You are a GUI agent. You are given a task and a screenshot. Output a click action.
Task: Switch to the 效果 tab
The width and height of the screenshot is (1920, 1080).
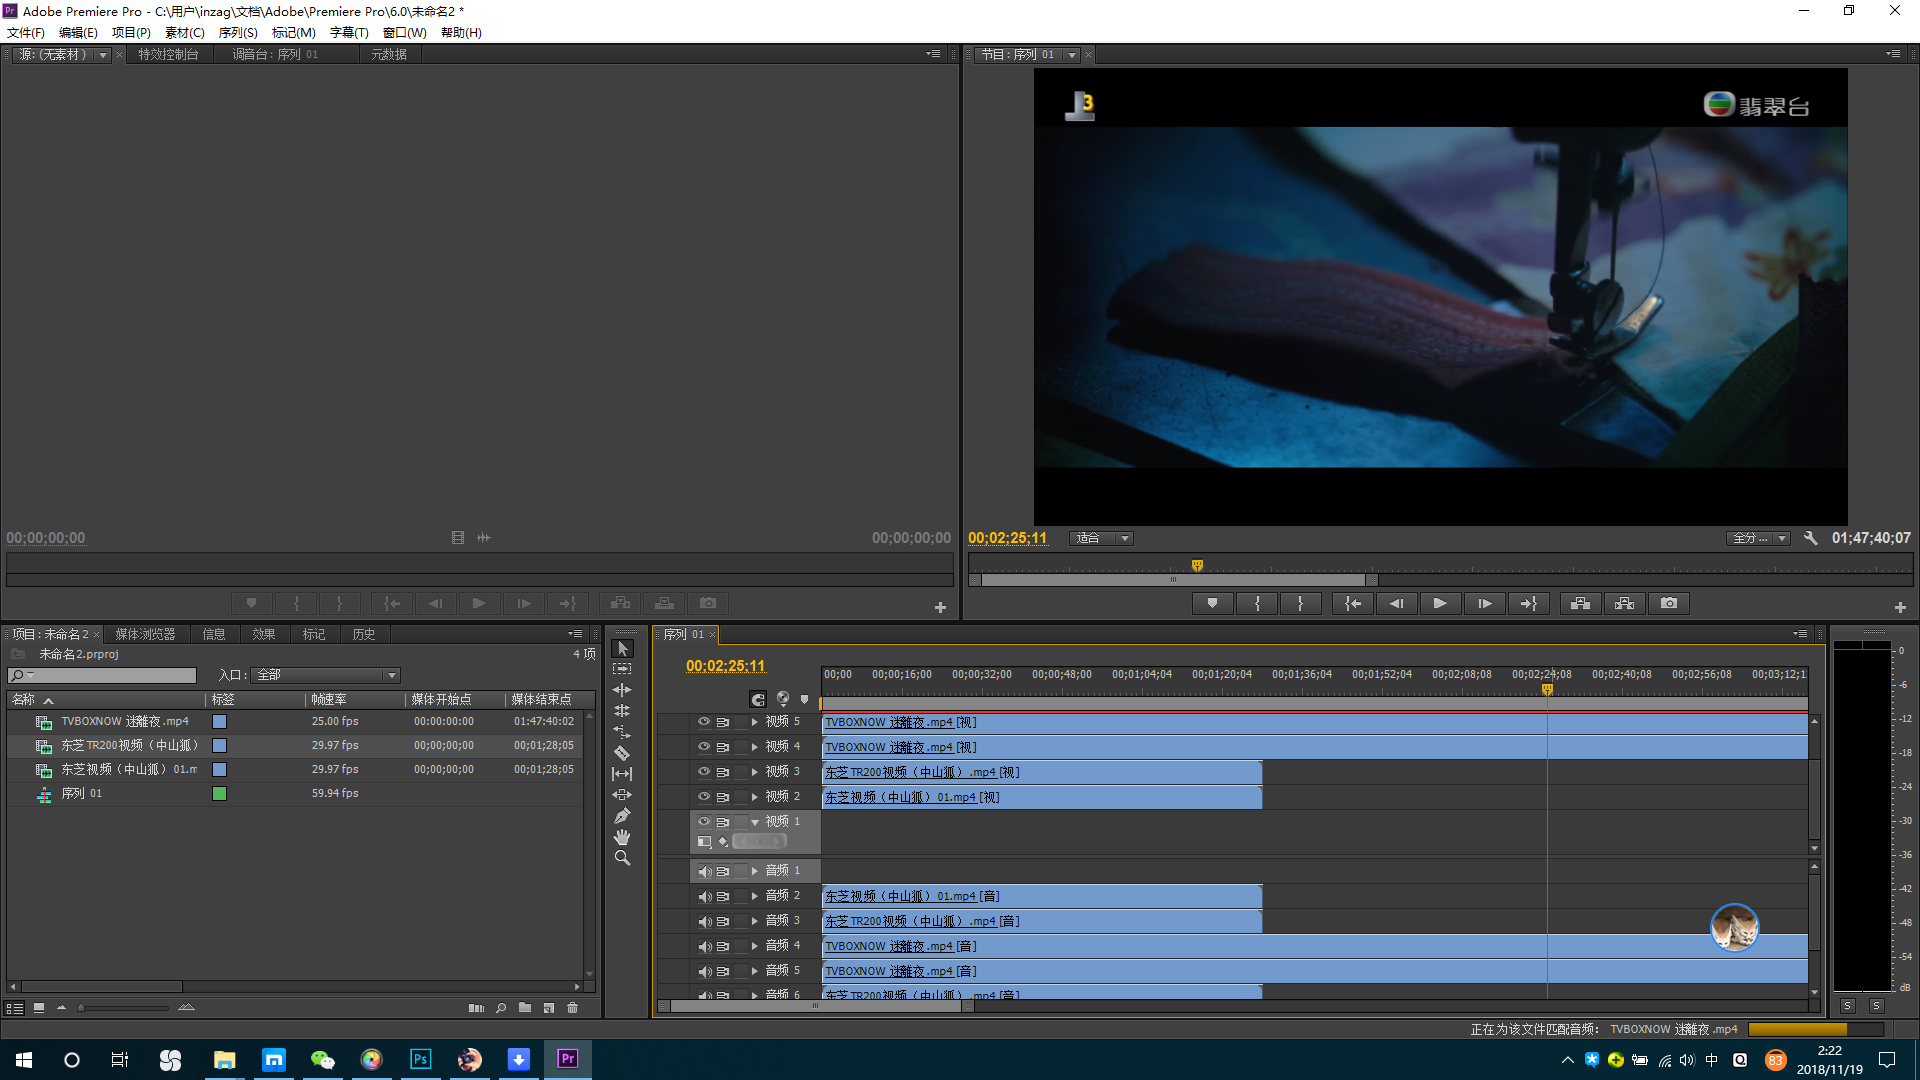coord(264,634)
